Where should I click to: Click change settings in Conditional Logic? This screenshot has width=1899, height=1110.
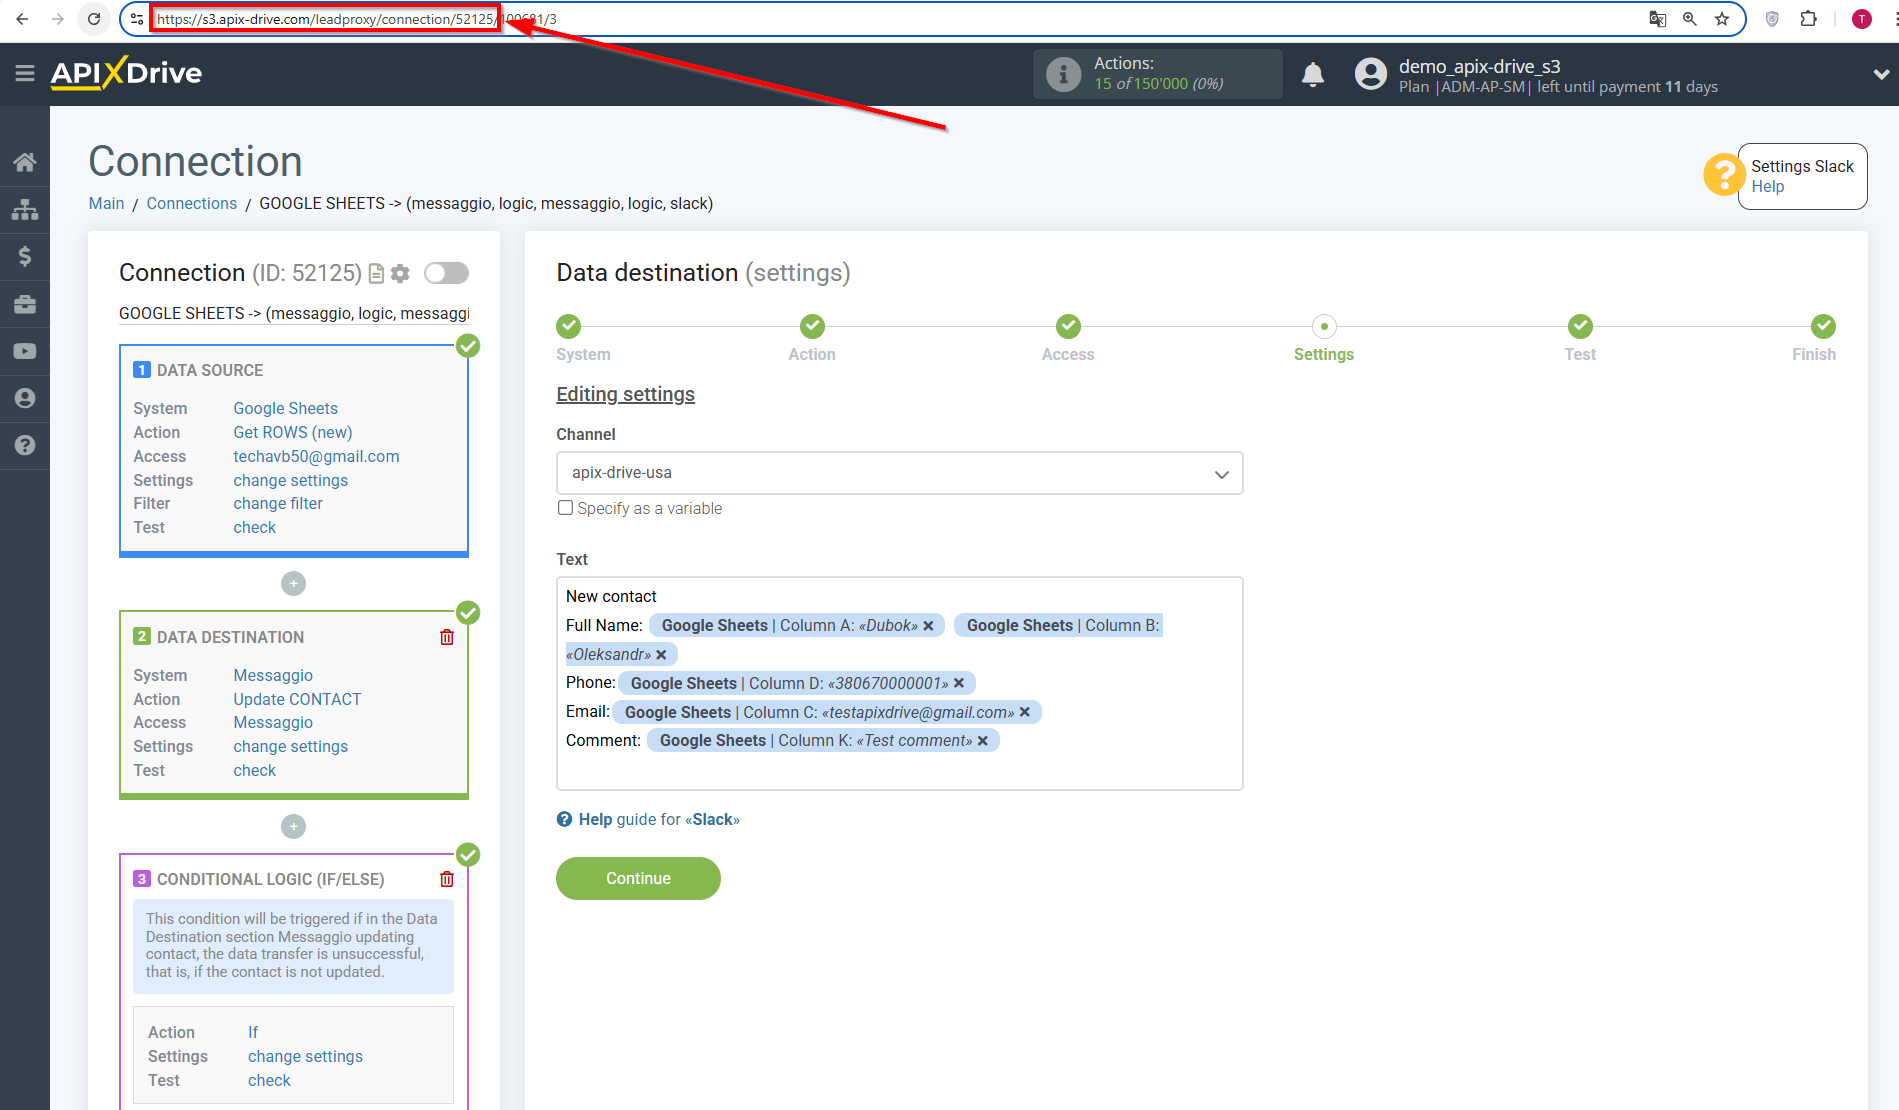306,1056
